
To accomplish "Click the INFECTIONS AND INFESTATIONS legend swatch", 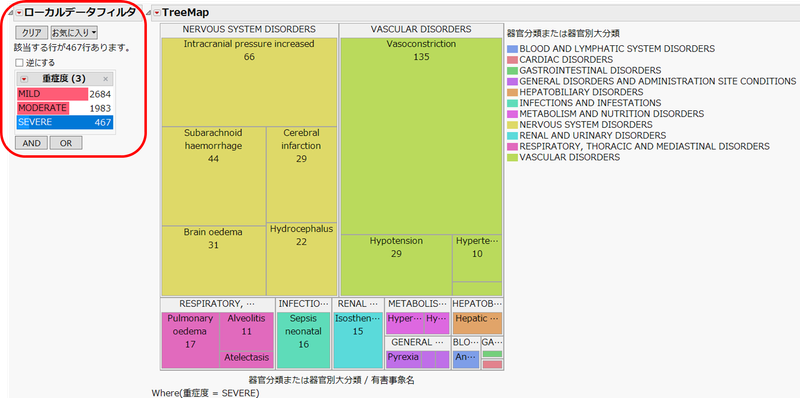I will [x=512, y=103].
